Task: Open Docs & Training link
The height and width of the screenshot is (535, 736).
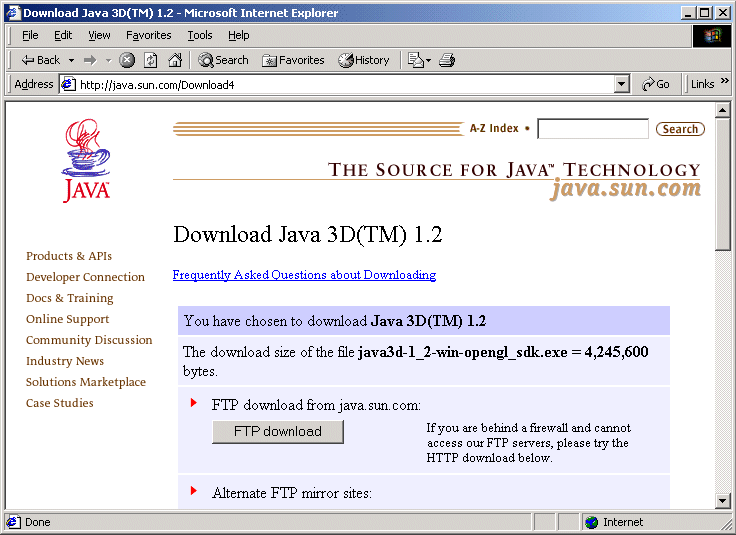Action: click(69, 298)
